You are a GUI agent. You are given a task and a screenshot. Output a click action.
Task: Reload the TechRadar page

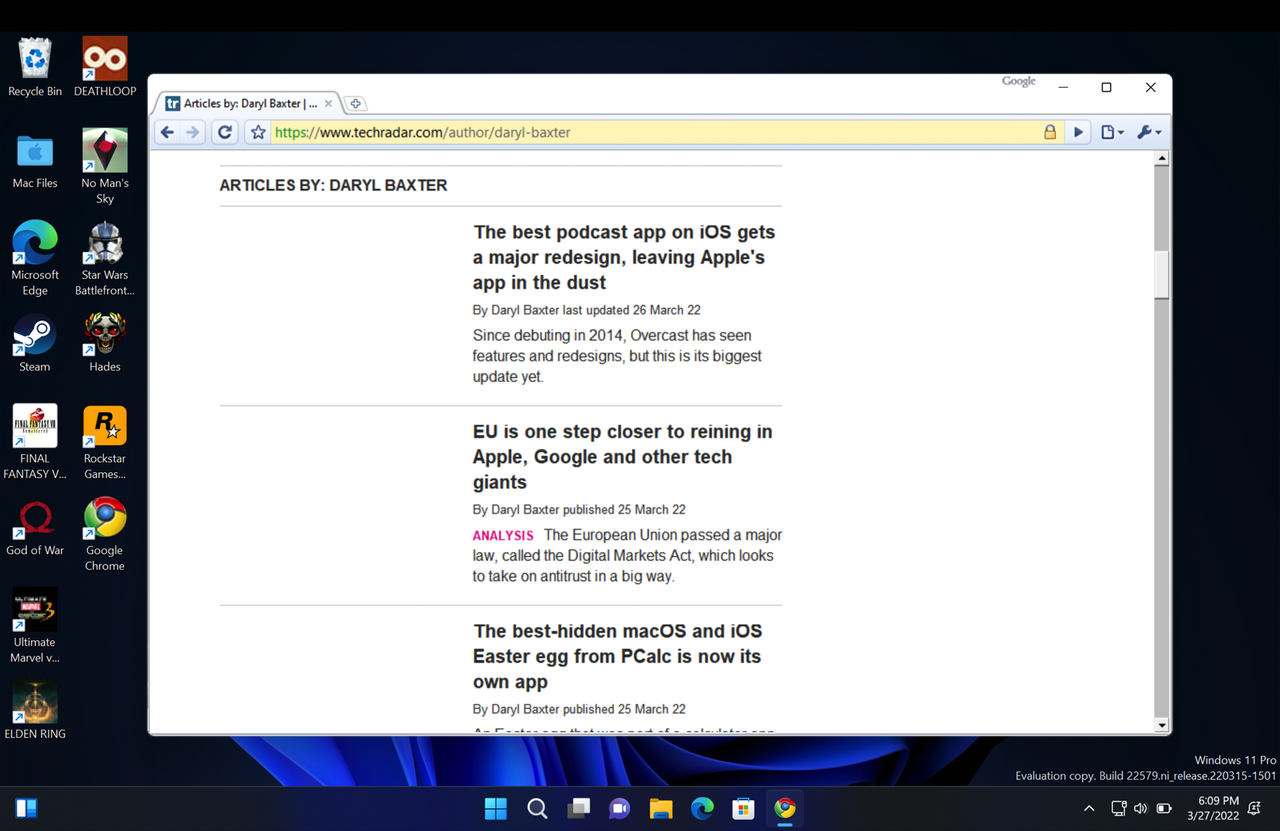(x=225, y=132)
